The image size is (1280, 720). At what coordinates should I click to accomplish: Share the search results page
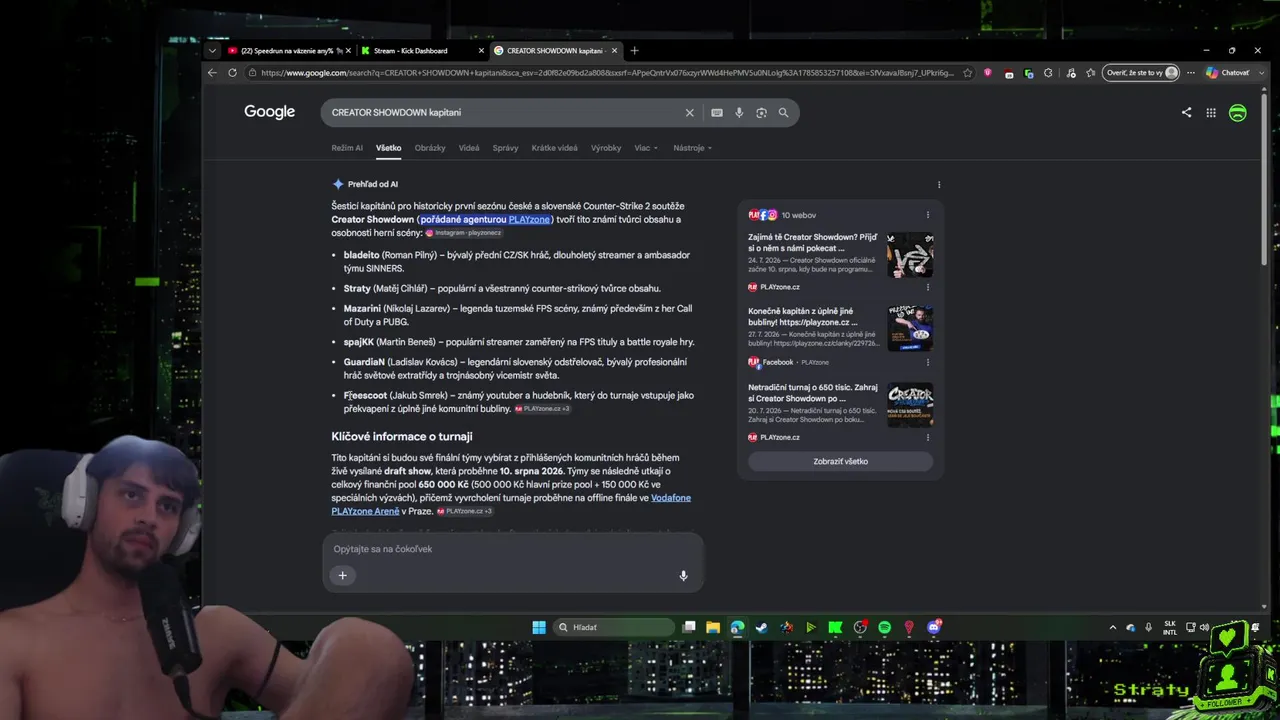[x=1186, y=113]
